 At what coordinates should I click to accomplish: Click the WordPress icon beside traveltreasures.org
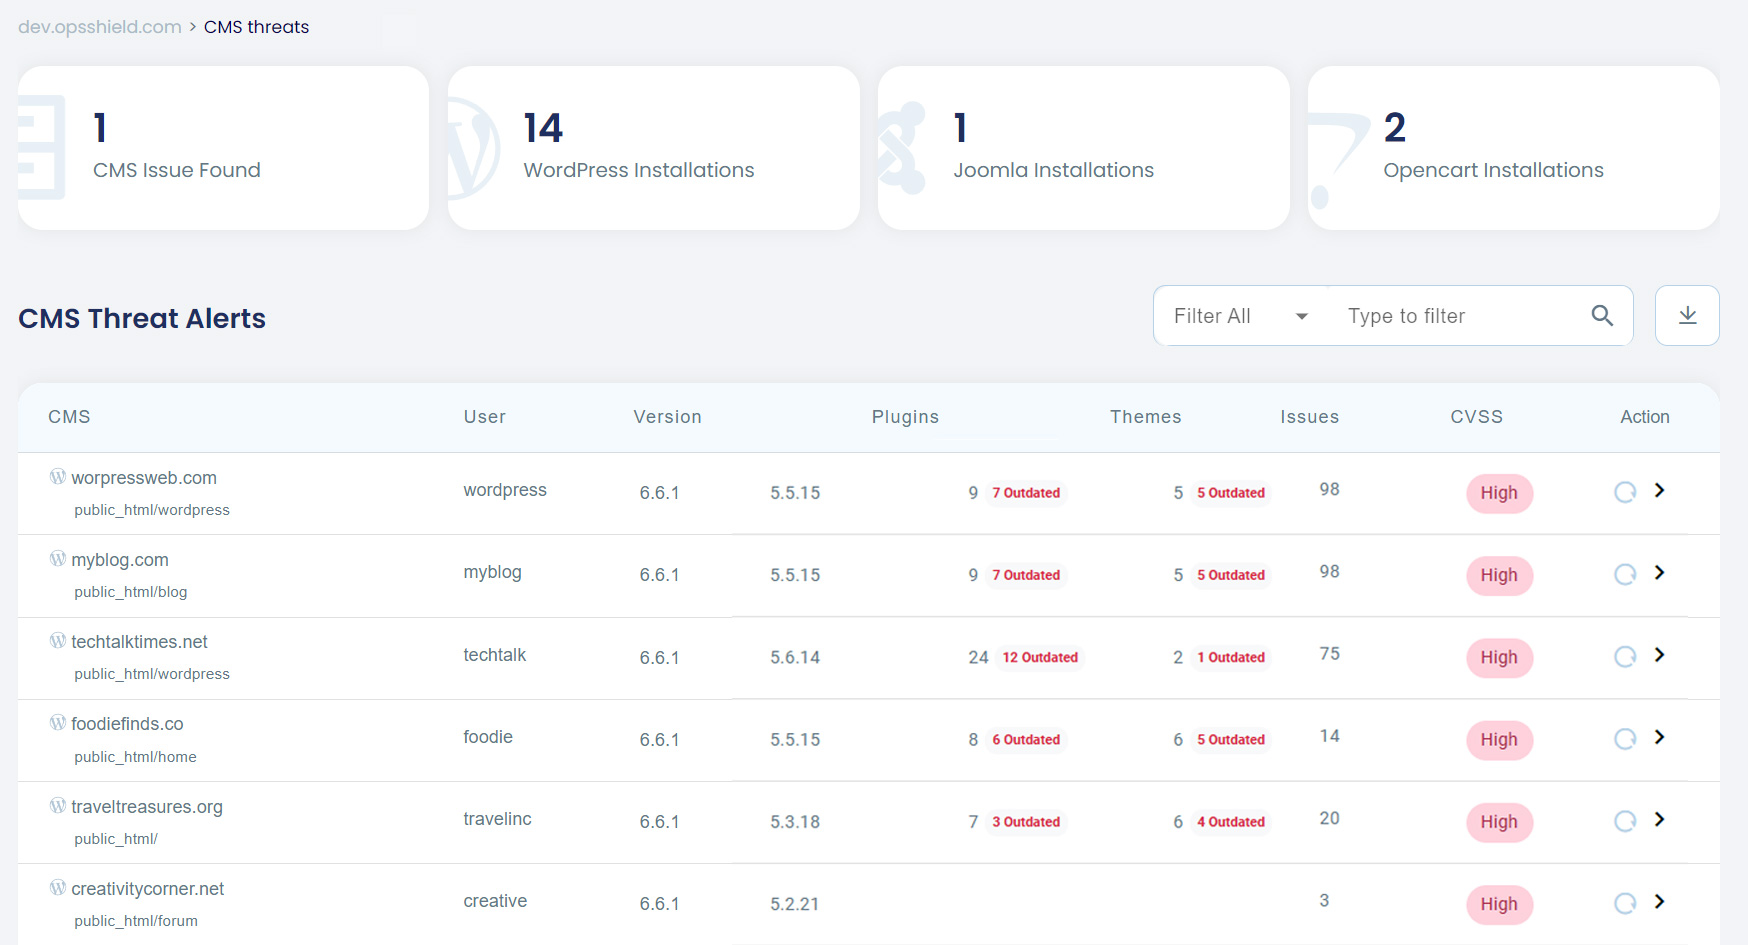(58, 805)
